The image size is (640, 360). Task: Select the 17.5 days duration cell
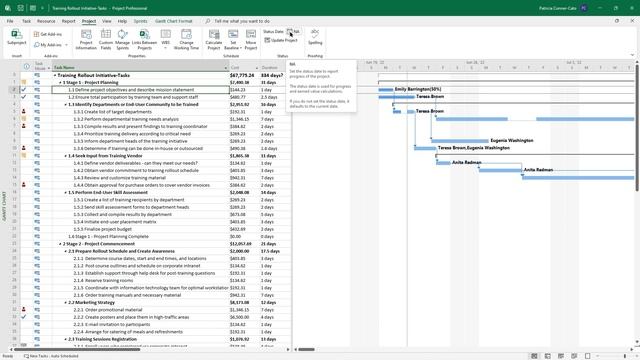[276, 251]
